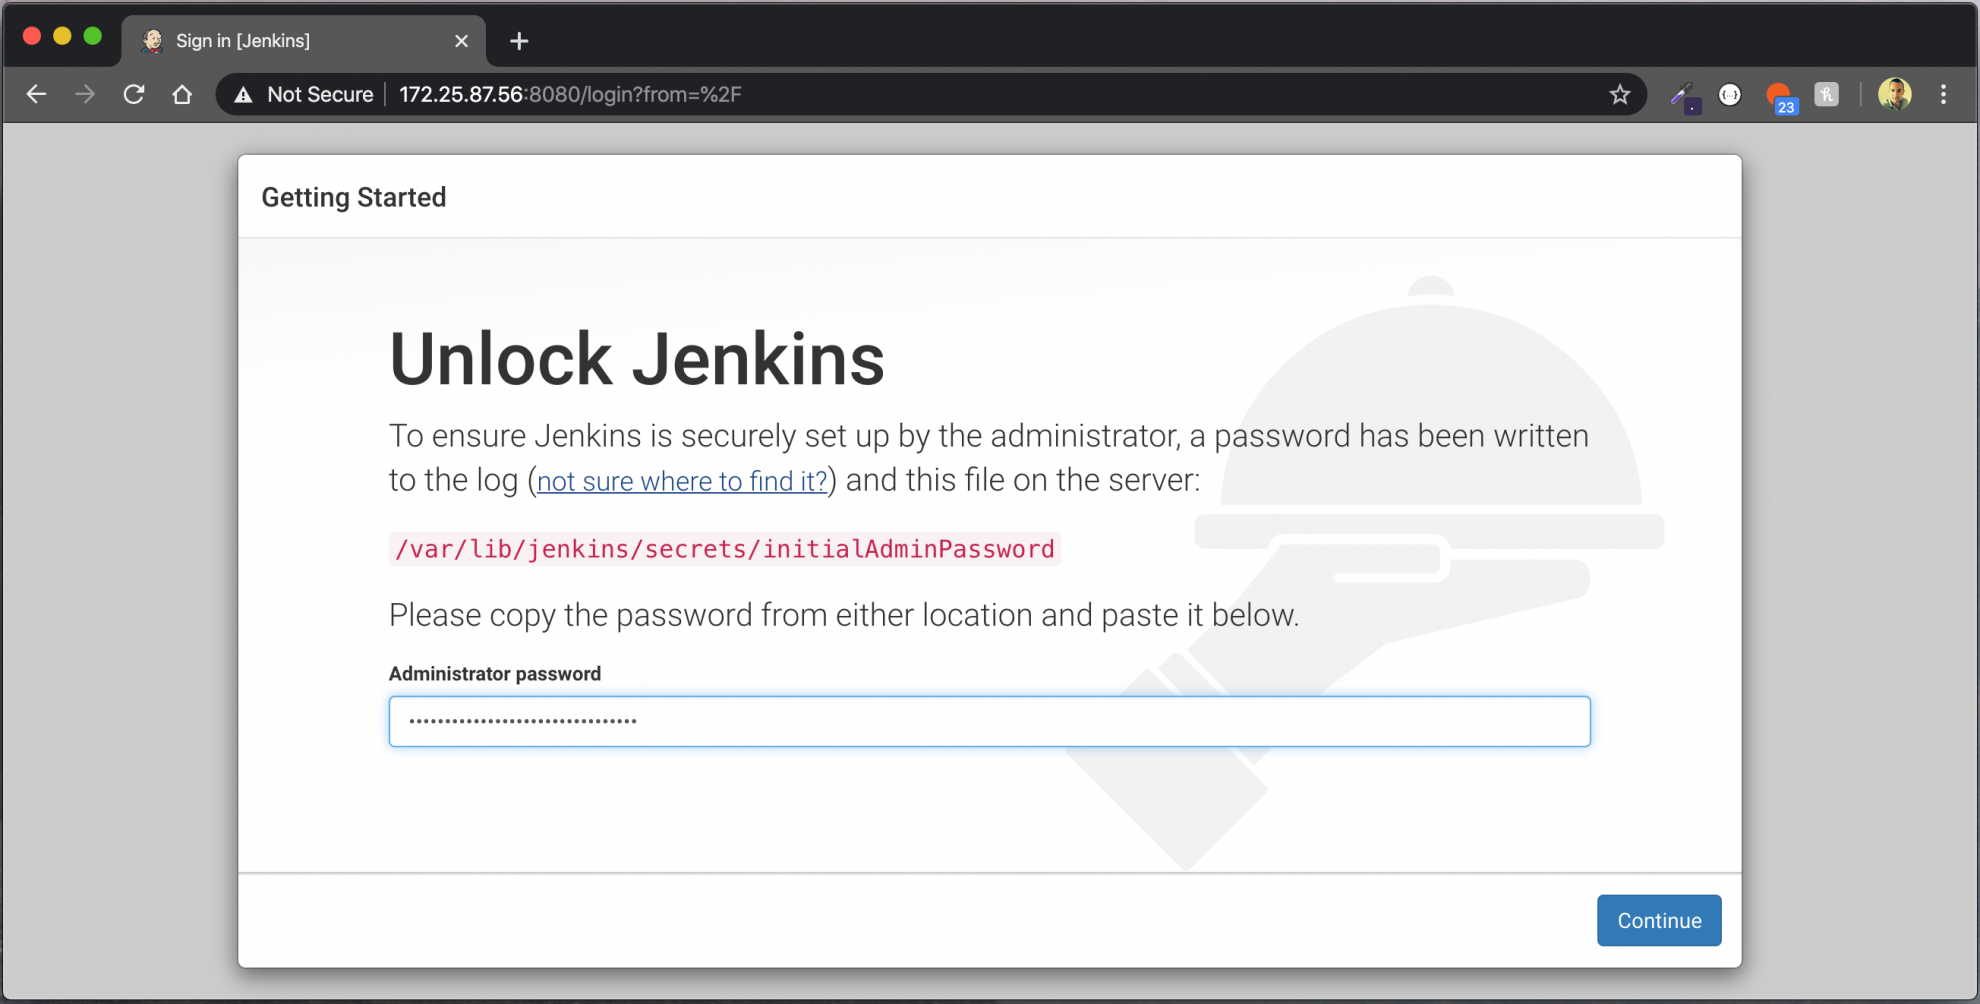Open the user profile avatar
Image resolution: width=1980 pixels, height=1004 pixels.
click(1894, 95)
